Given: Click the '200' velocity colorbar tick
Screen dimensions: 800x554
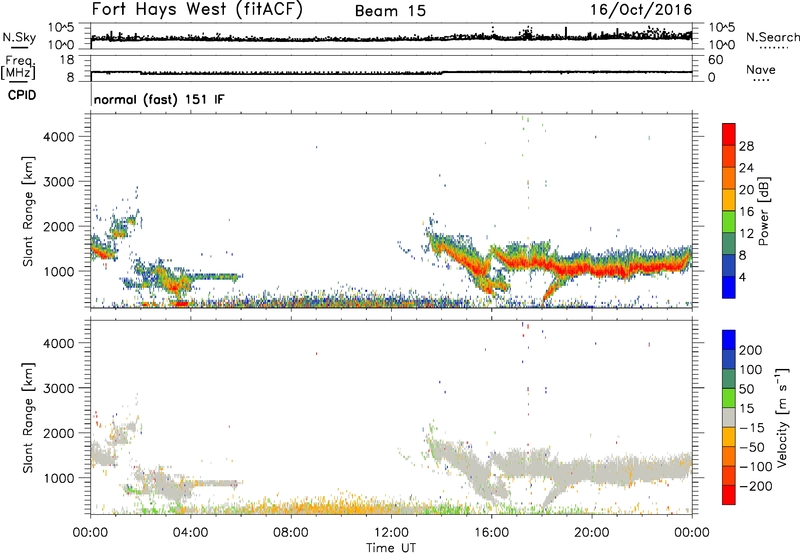Looking at the screenshot, I should tap(750, 350).
